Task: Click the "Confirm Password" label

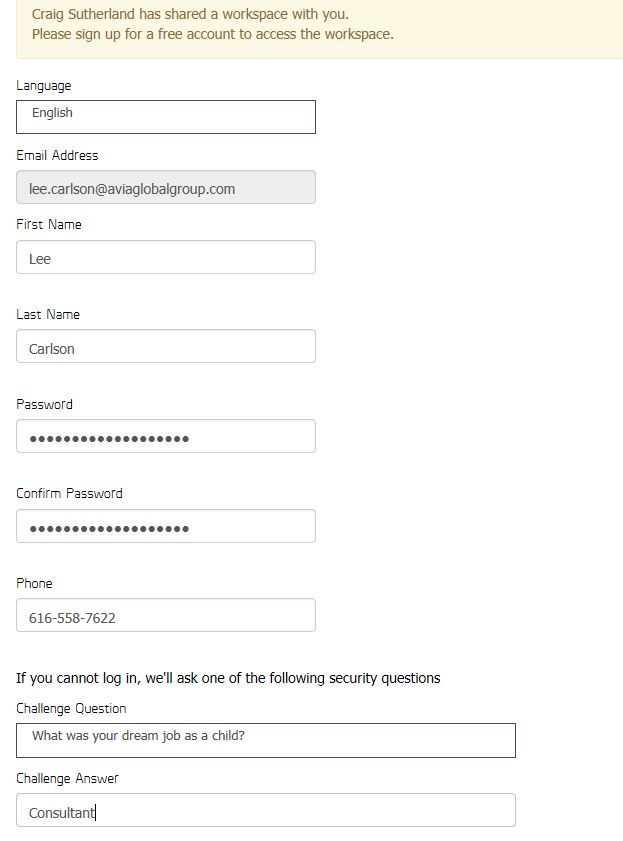Action: coord(69,493)
